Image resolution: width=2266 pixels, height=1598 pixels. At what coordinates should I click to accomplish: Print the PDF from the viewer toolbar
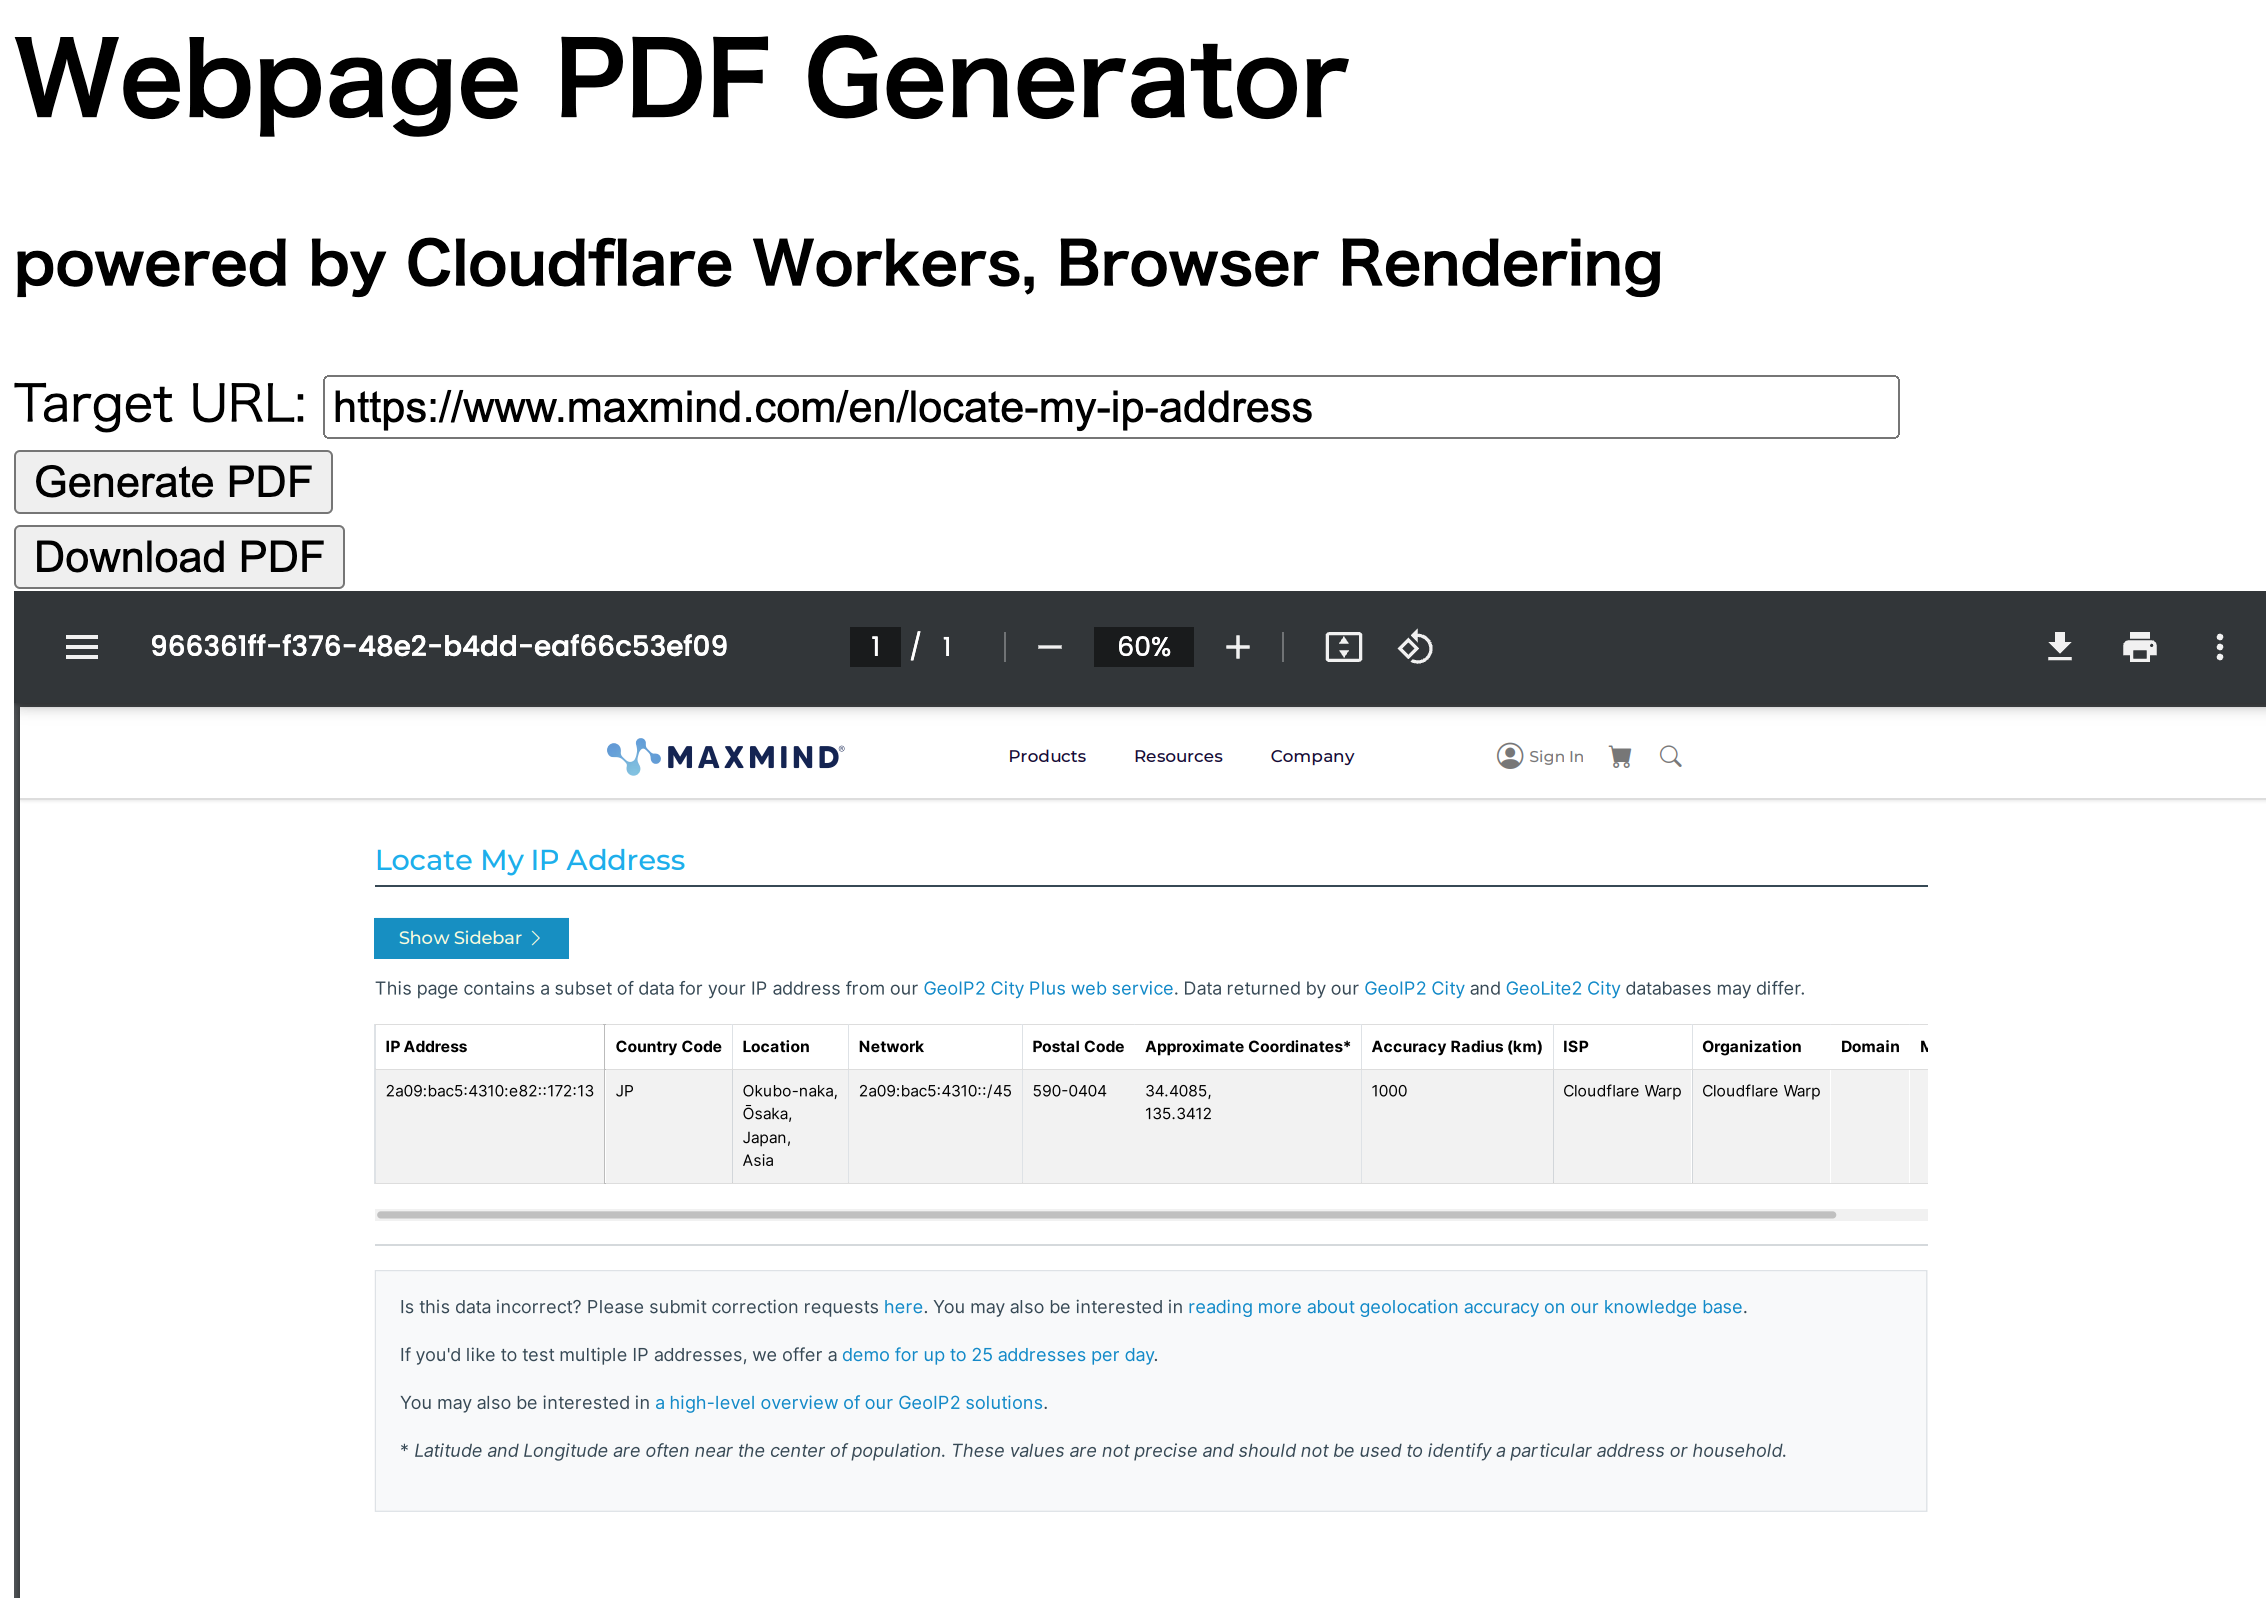[x=2140, y=647]
